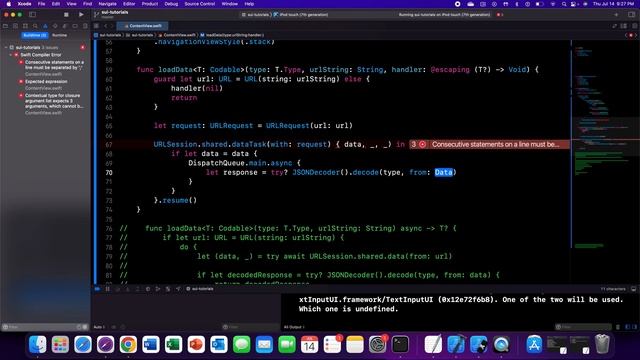Viewport: 640px width, 360px height.
Task: Open the Find navigator magnifier icon
Action: tap(35, 26)
